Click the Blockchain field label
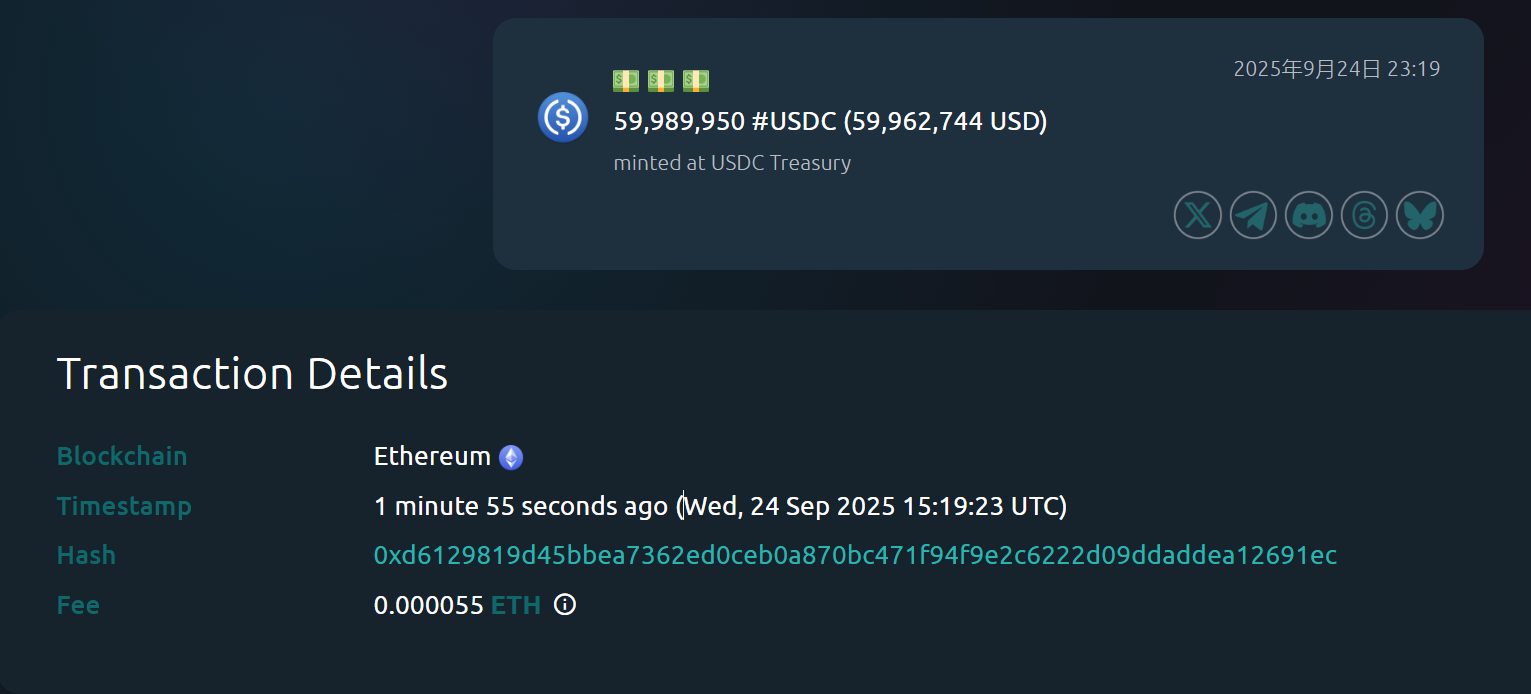This screenshot has height=694, width=1531. [x=122, y=456]
